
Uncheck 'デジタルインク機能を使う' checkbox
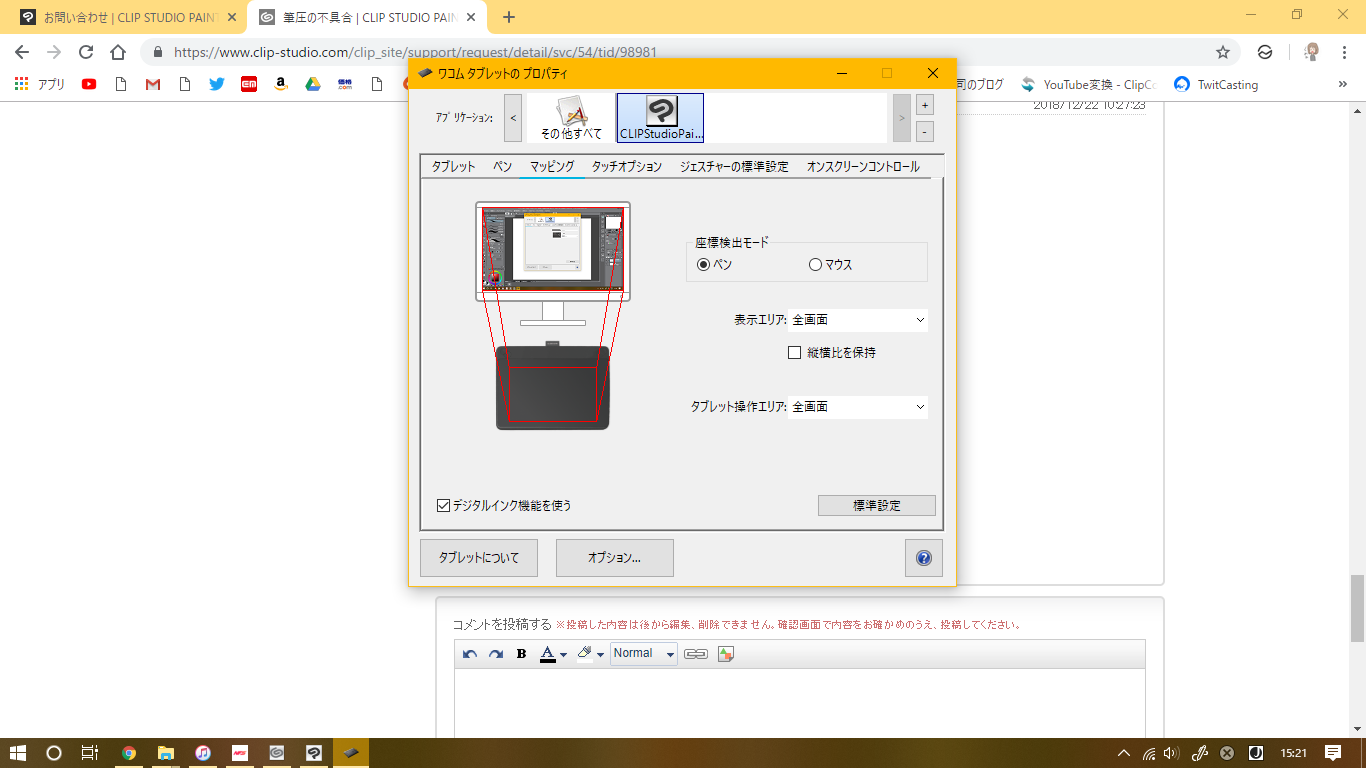pos(444,506)
